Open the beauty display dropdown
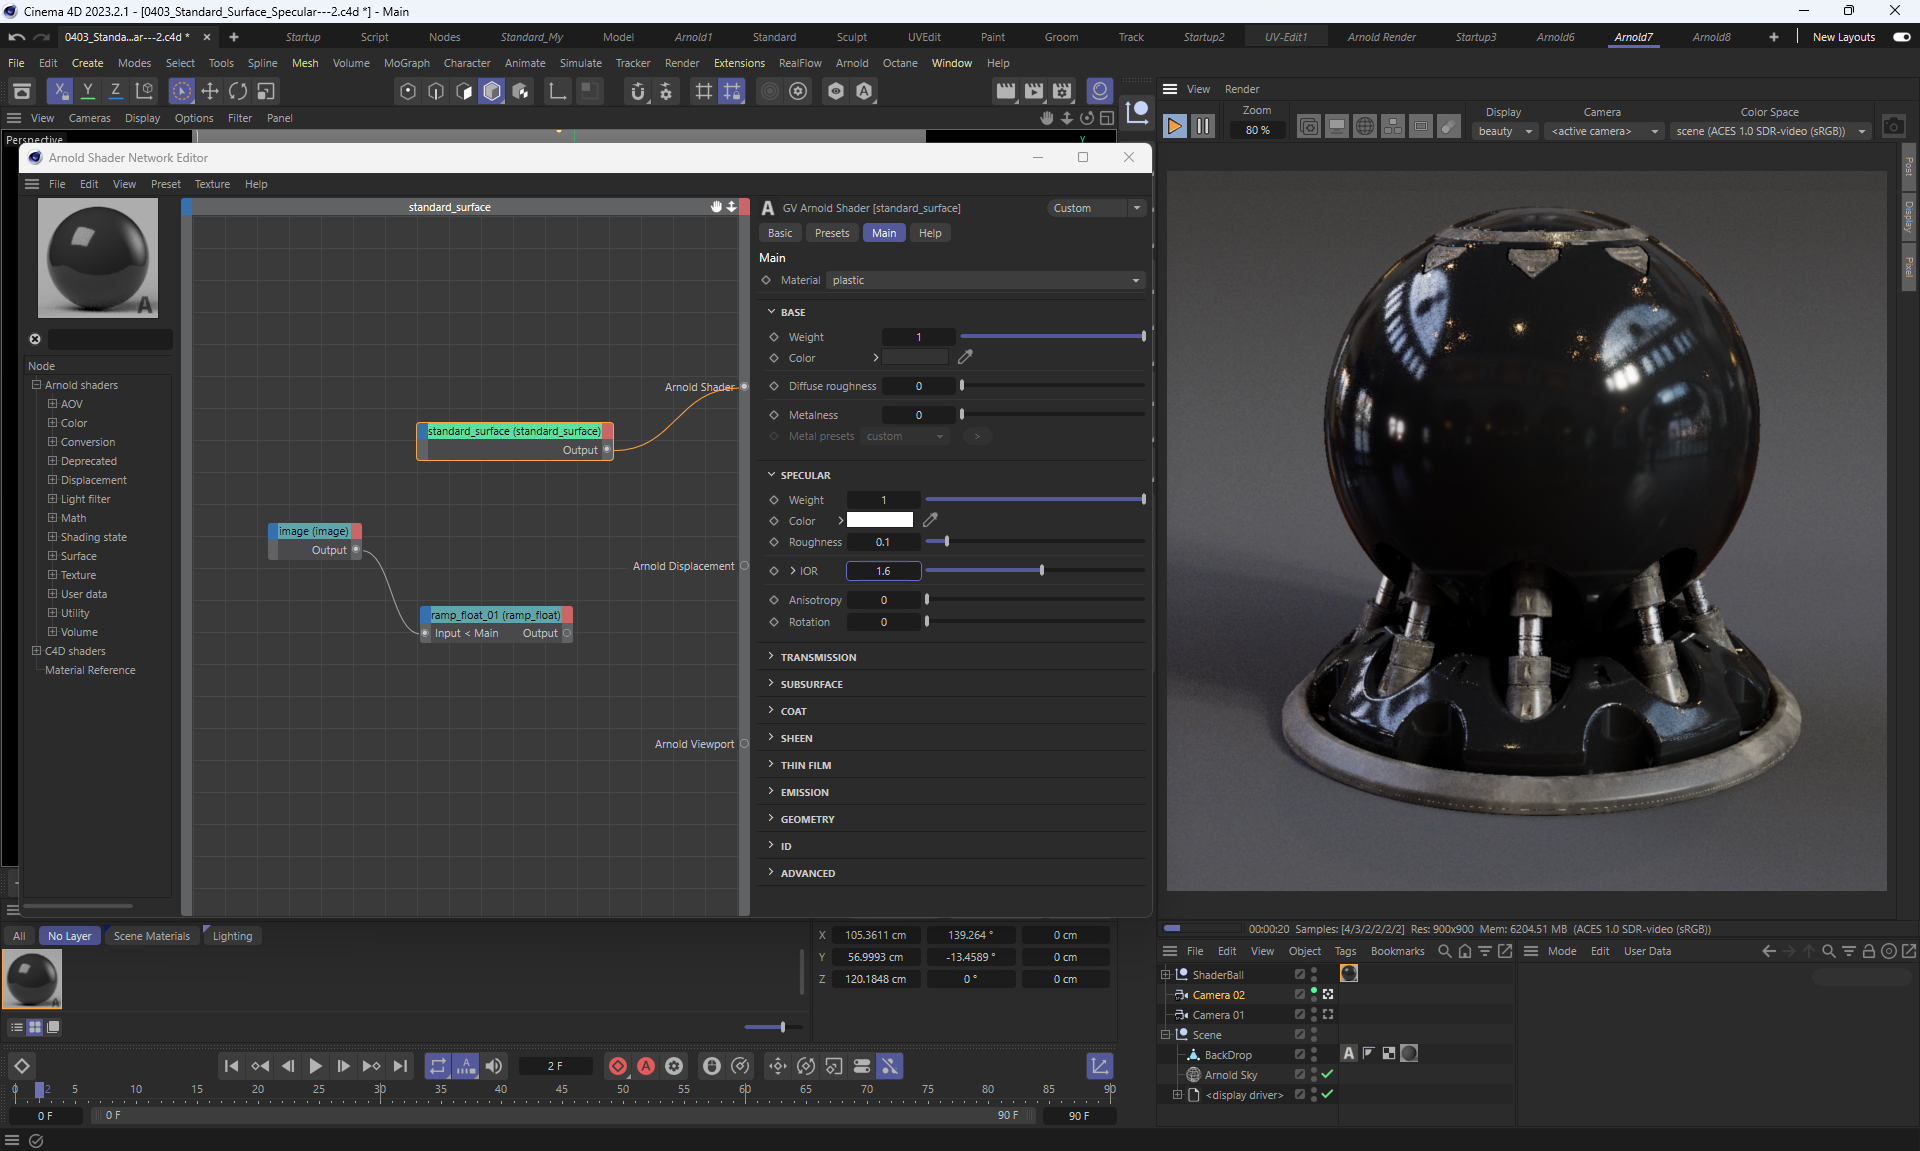This screenshot has width=1920, height=1151. 1505,131
